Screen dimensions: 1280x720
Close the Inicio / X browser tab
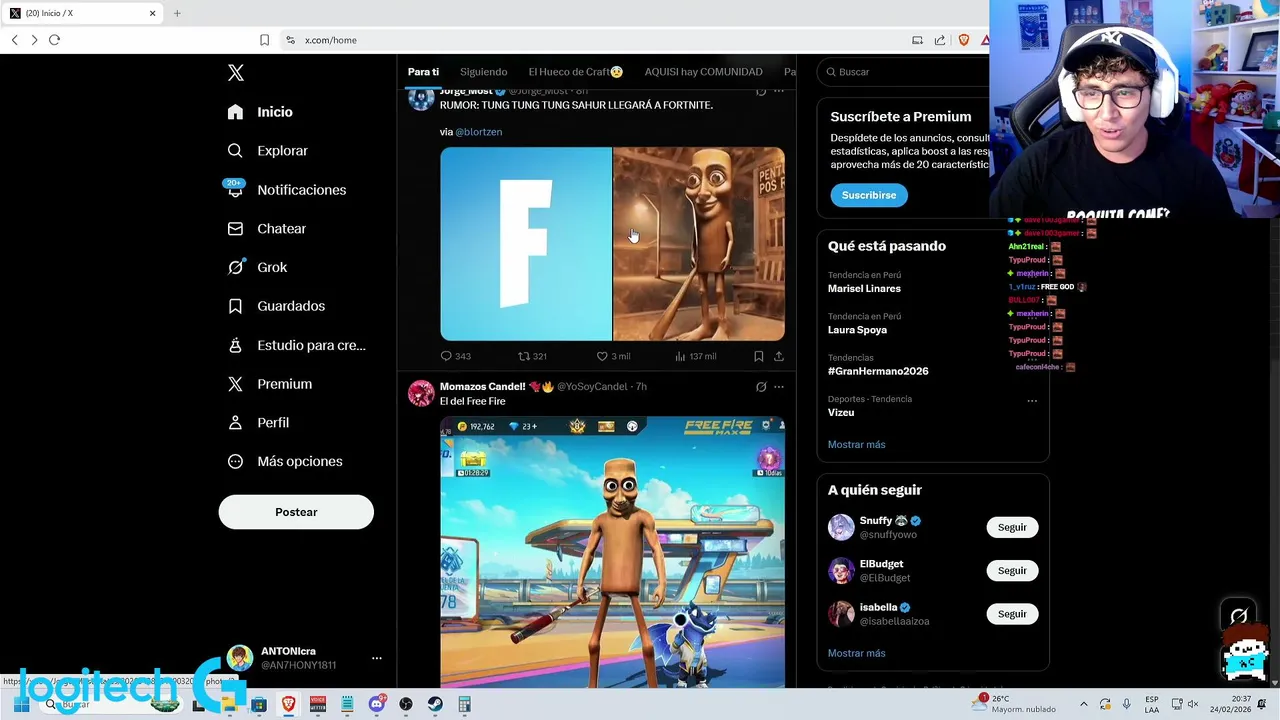(x=152, y=13)
